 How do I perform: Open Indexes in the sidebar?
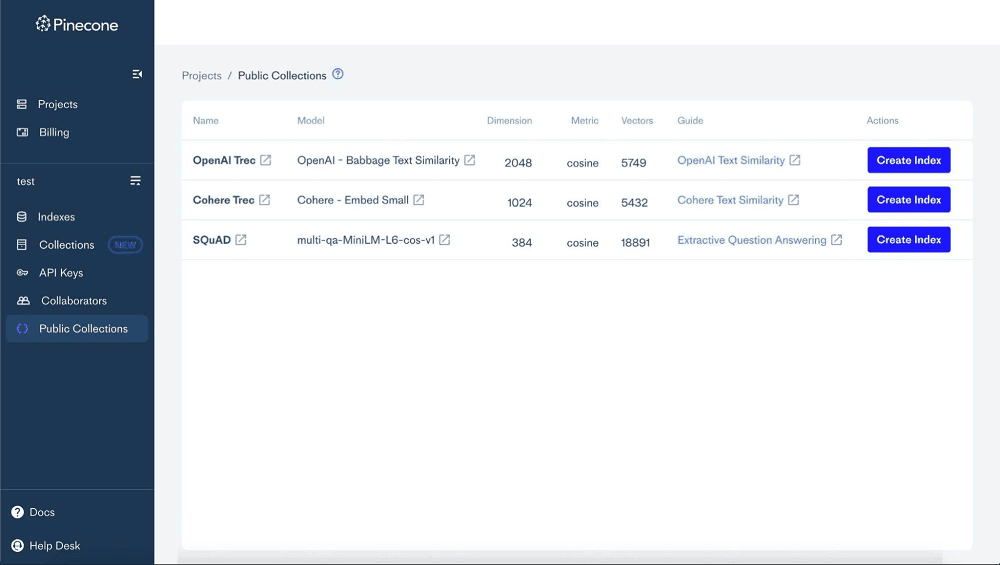[56, 217]
